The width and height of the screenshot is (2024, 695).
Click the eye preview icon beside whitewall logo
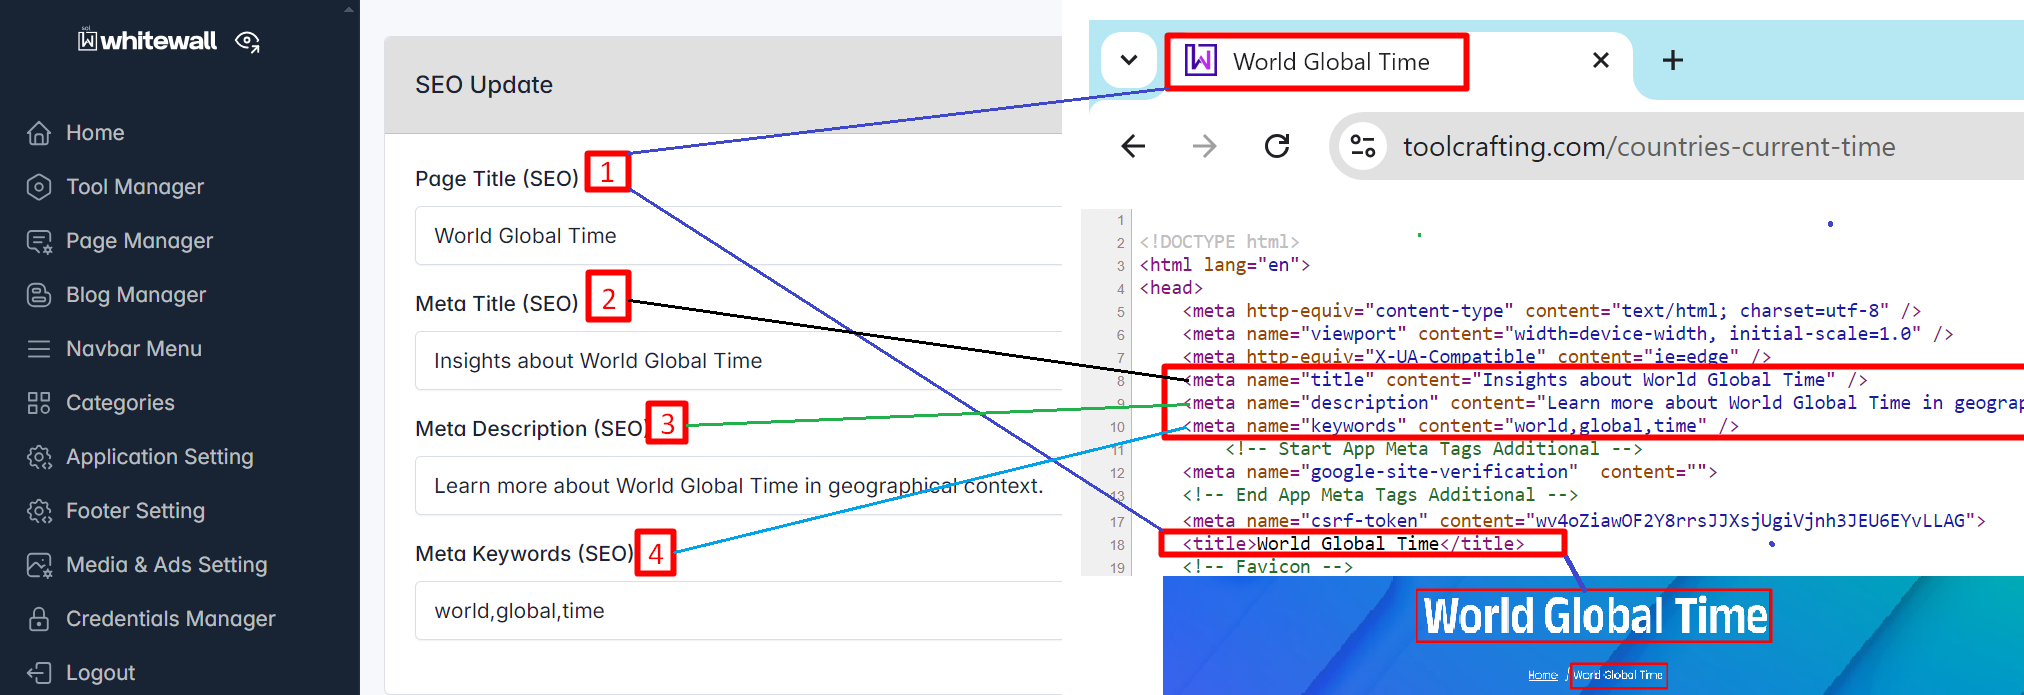click(247, 41)
